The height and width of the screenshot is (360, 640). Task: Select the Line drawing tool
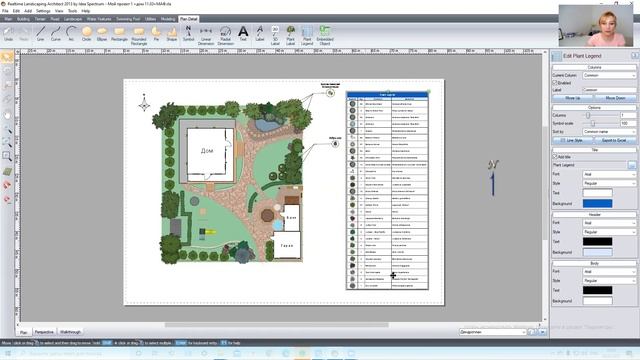point(40,33)
